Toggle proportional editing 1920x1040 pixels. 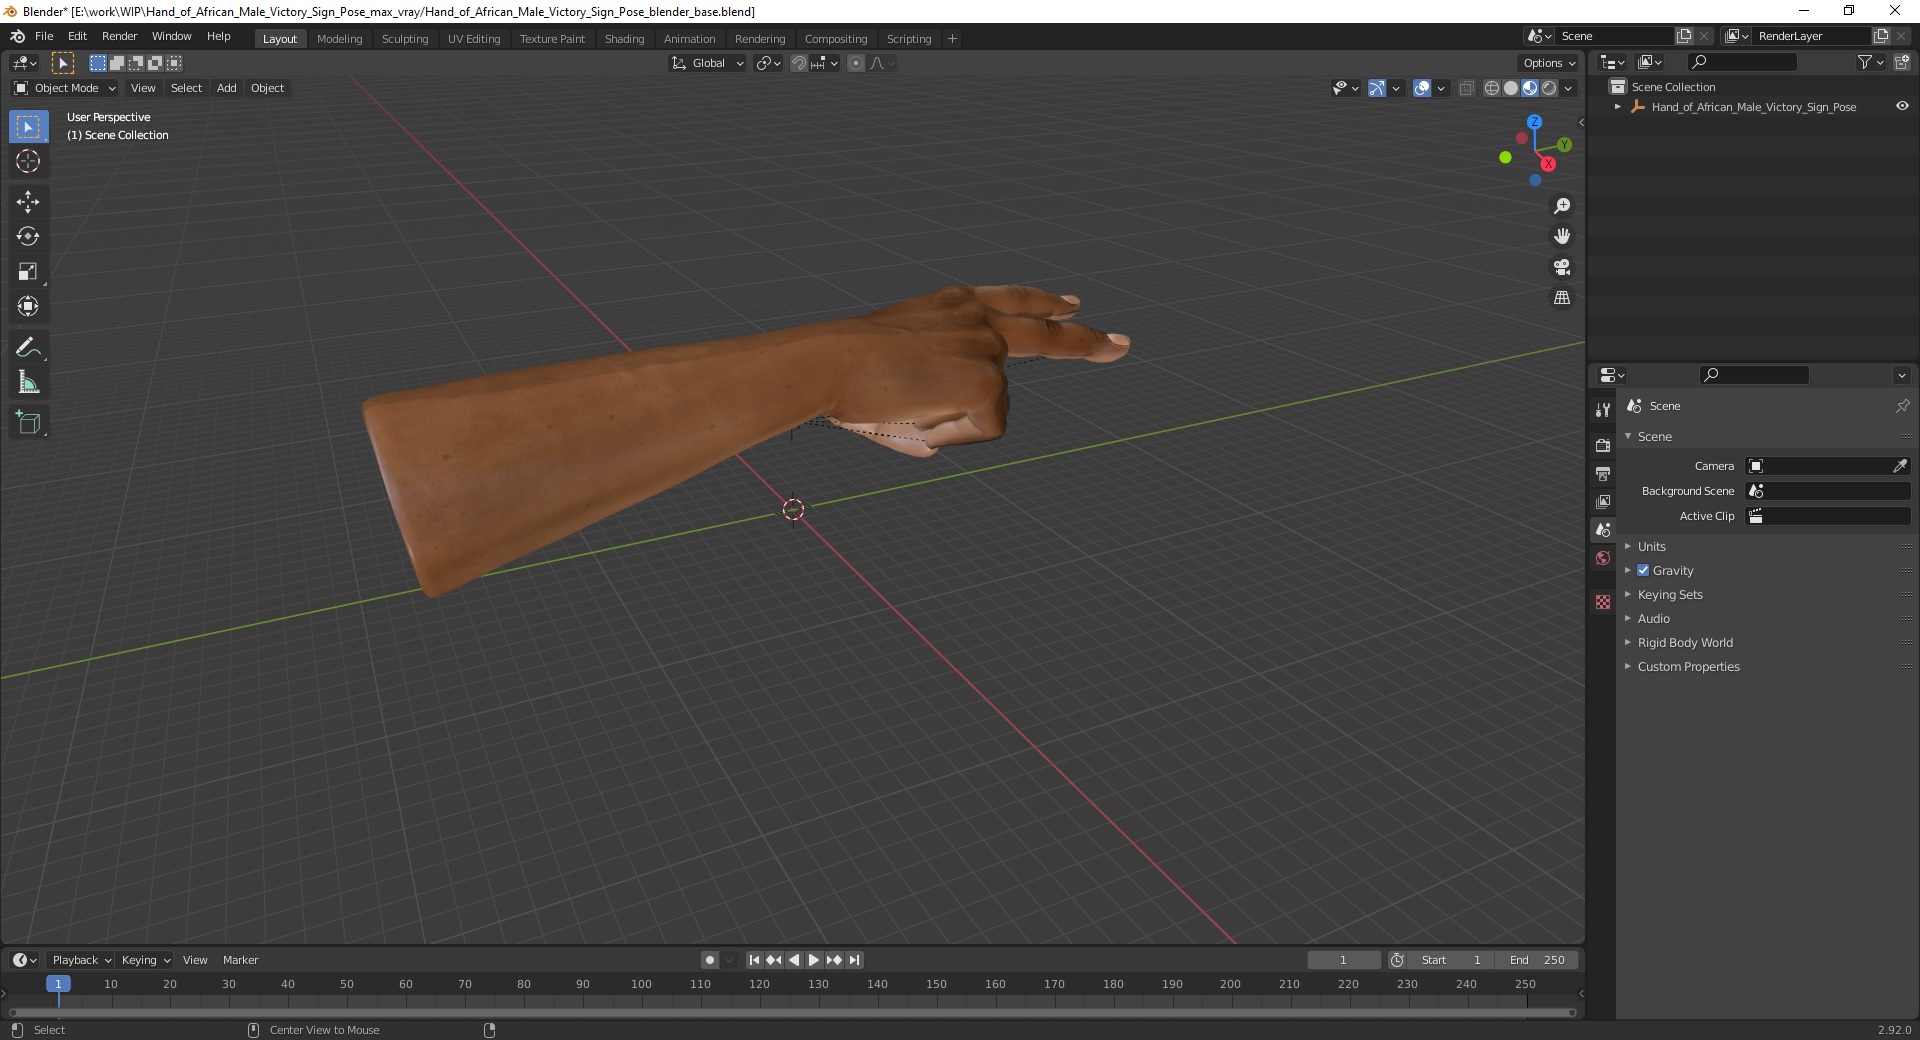tap(856, 63)
